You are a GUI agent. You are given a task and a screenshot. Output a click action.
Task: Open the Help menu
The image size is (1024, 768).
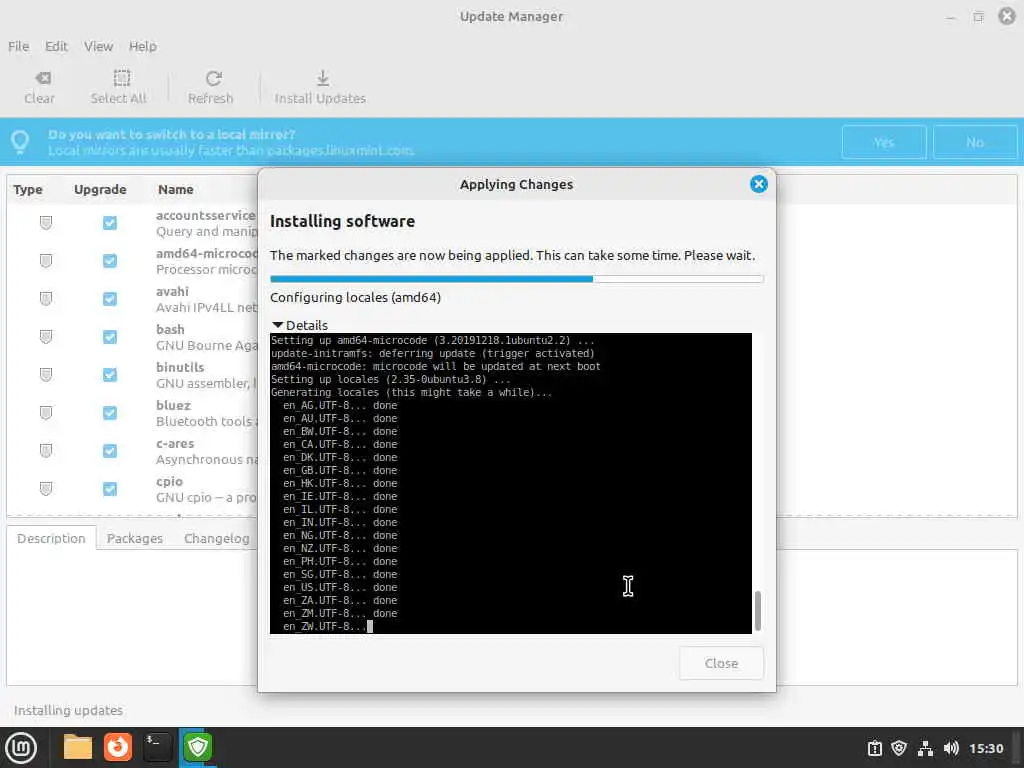click(142, 46)
